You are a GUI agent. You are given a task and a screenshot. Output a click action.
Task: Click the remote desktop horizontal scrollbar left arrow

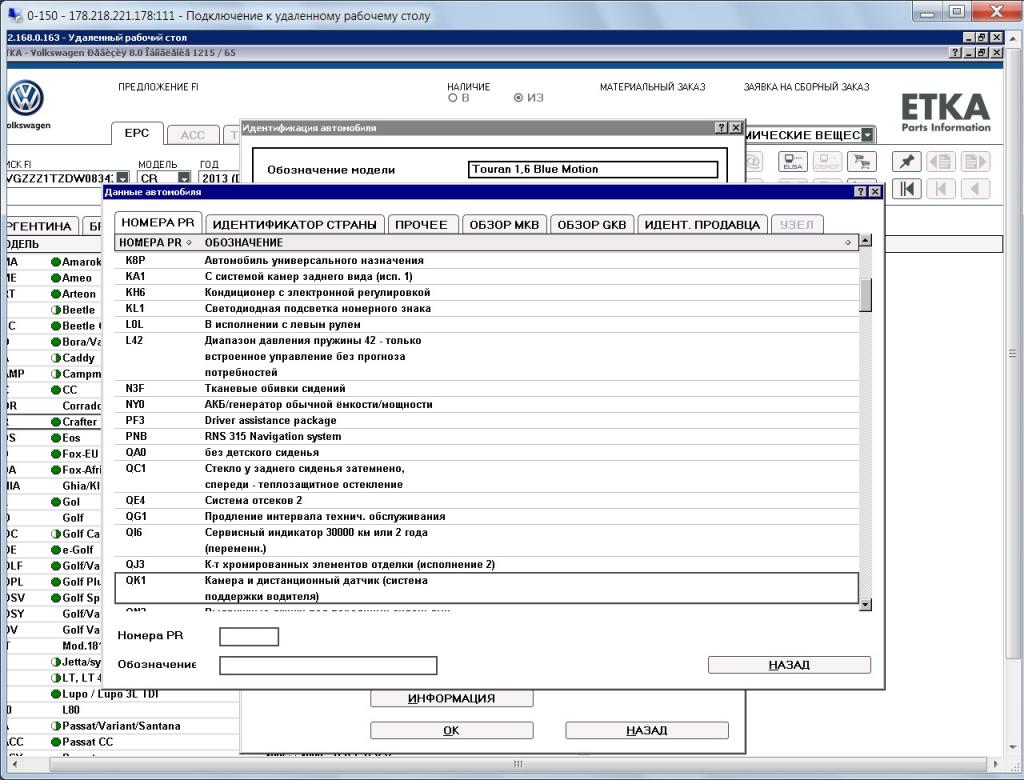point(14,764)
